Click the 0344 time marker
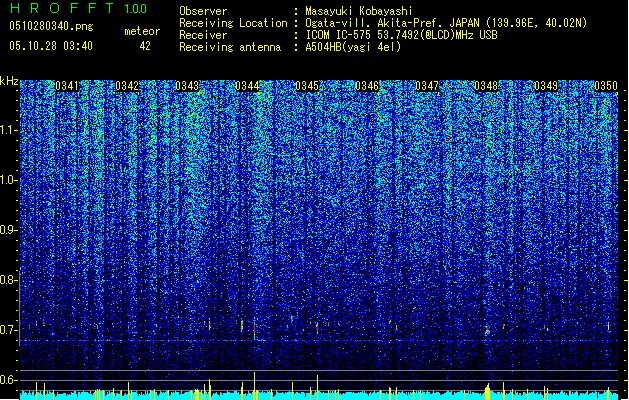629x400 pixels. pos(247,86)
